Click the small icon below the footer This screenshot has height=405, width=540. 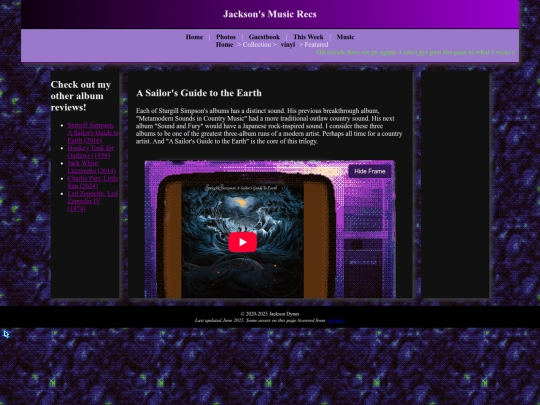[x=6, y=334]
